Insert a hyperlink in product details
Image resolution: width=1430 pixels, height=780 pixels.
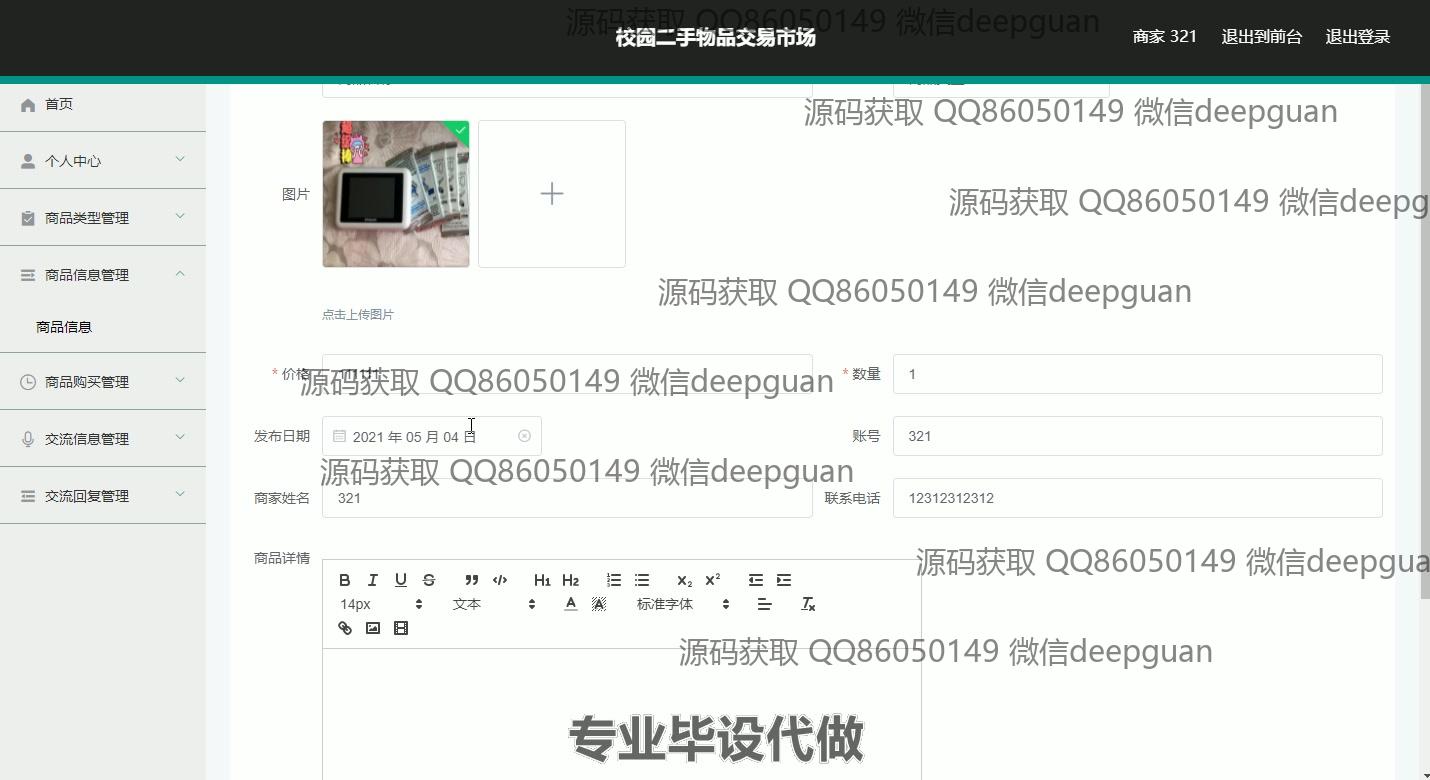point(345,628)
